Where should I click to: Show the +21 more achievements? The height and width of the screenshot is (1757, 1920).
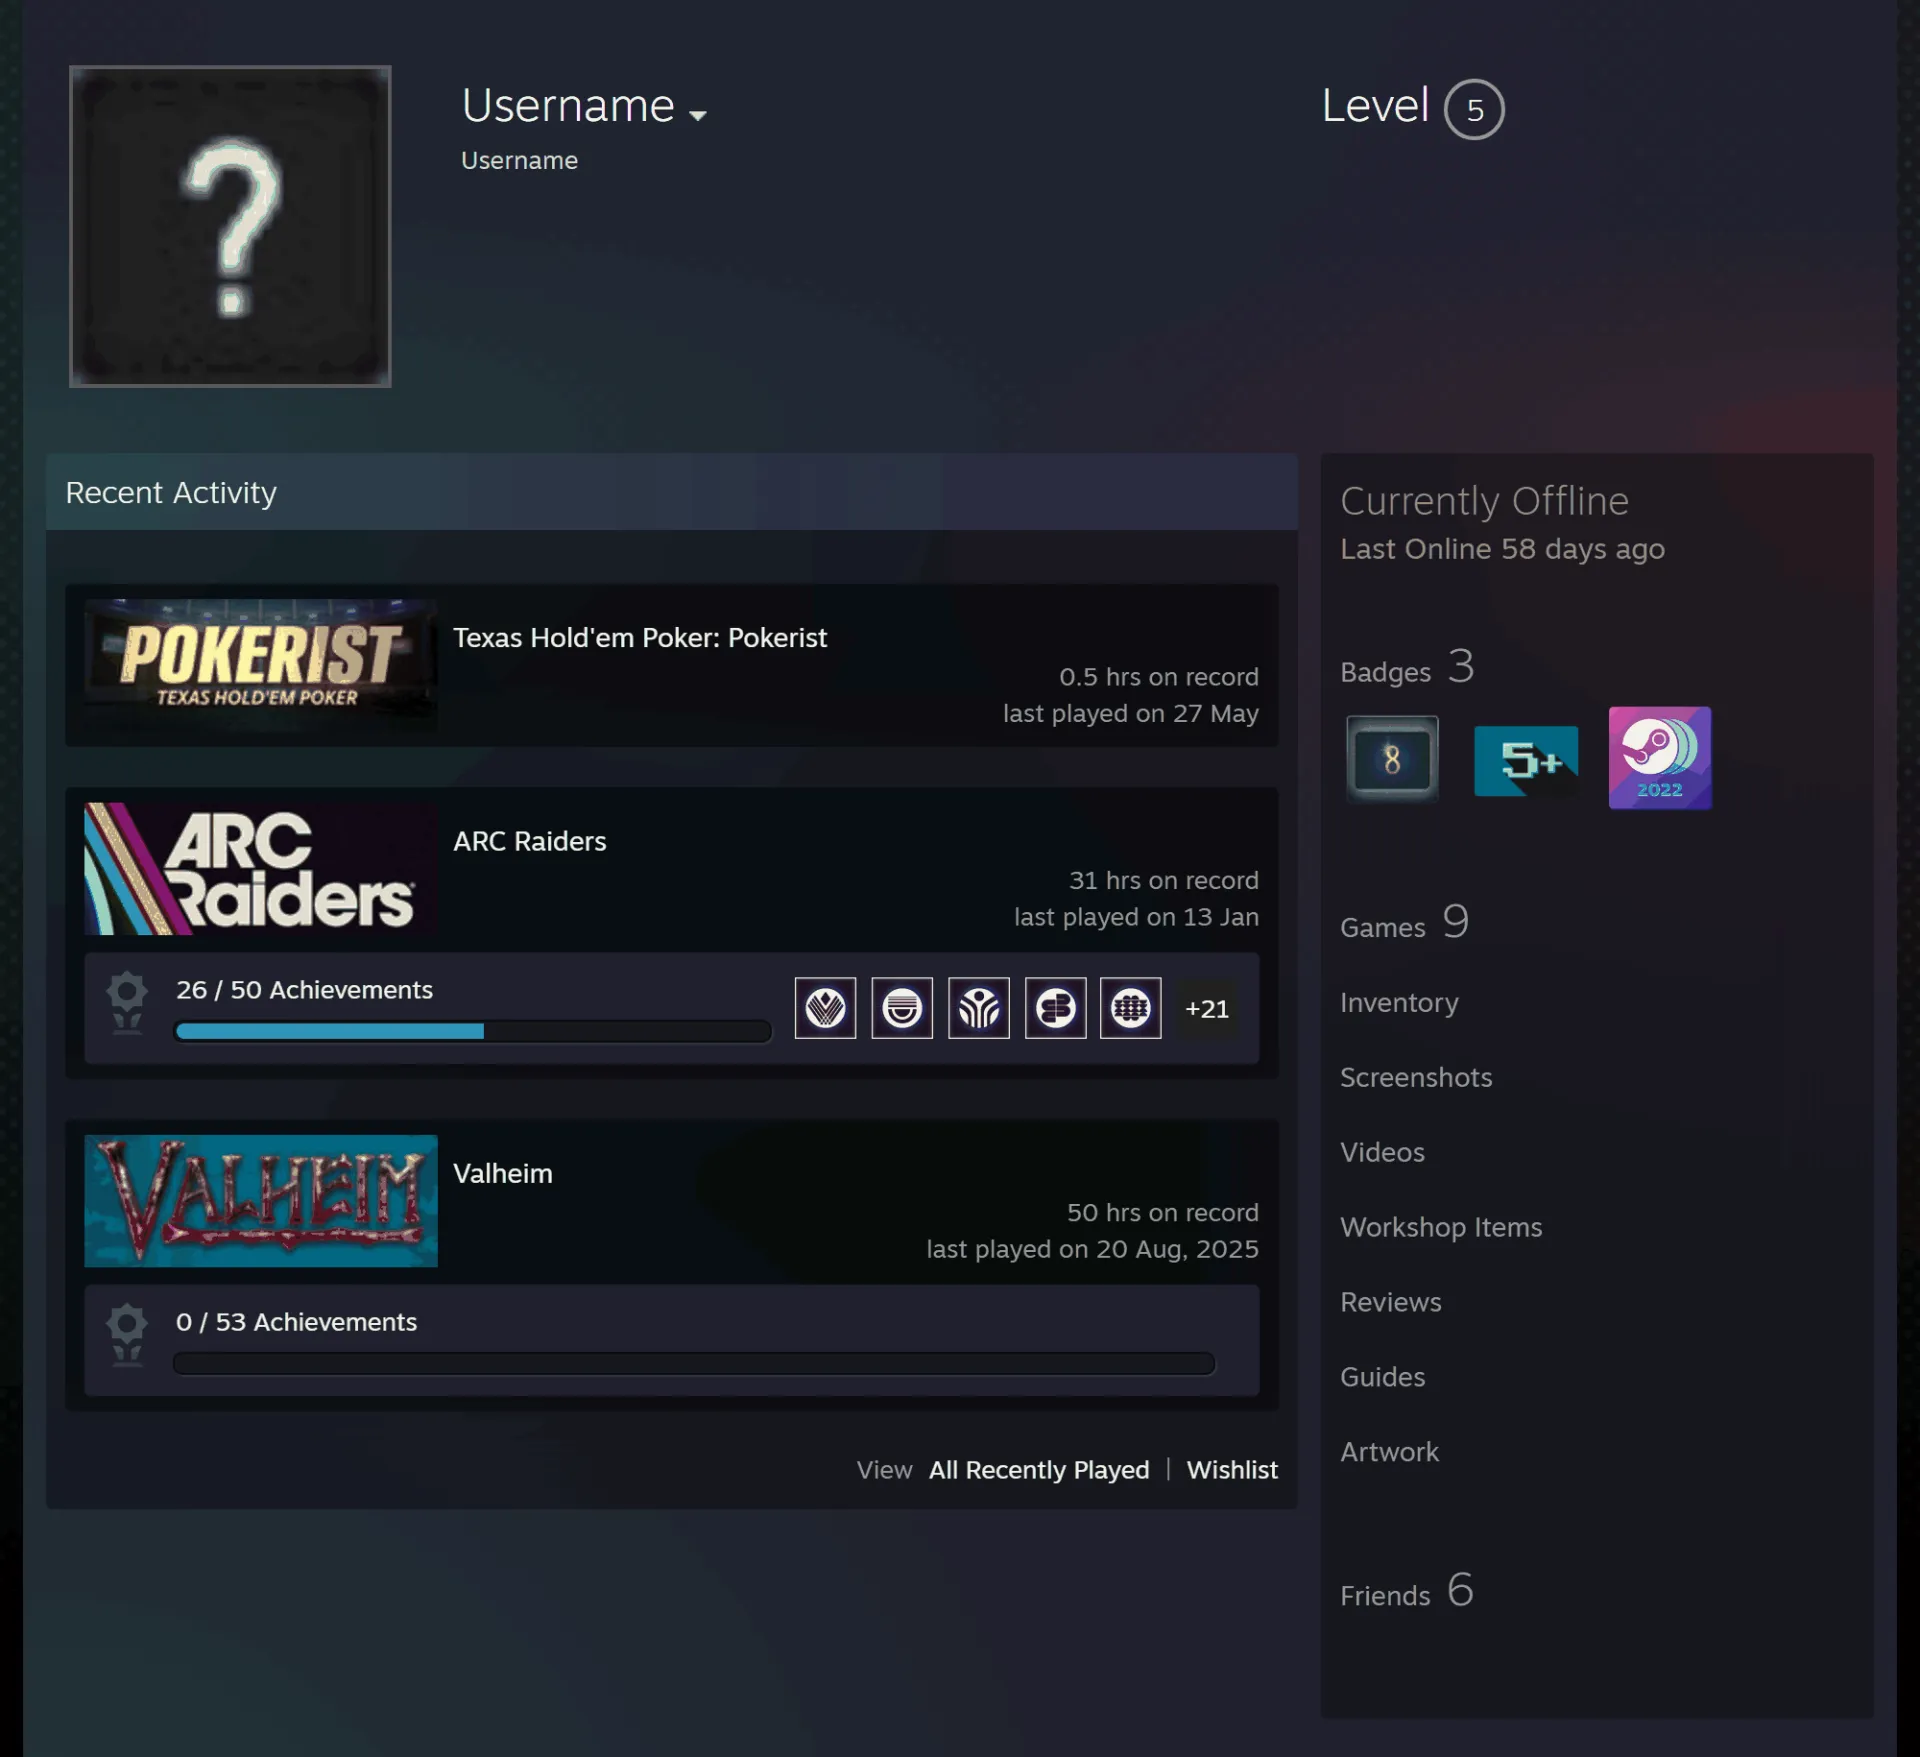tap(1207, 1009)
